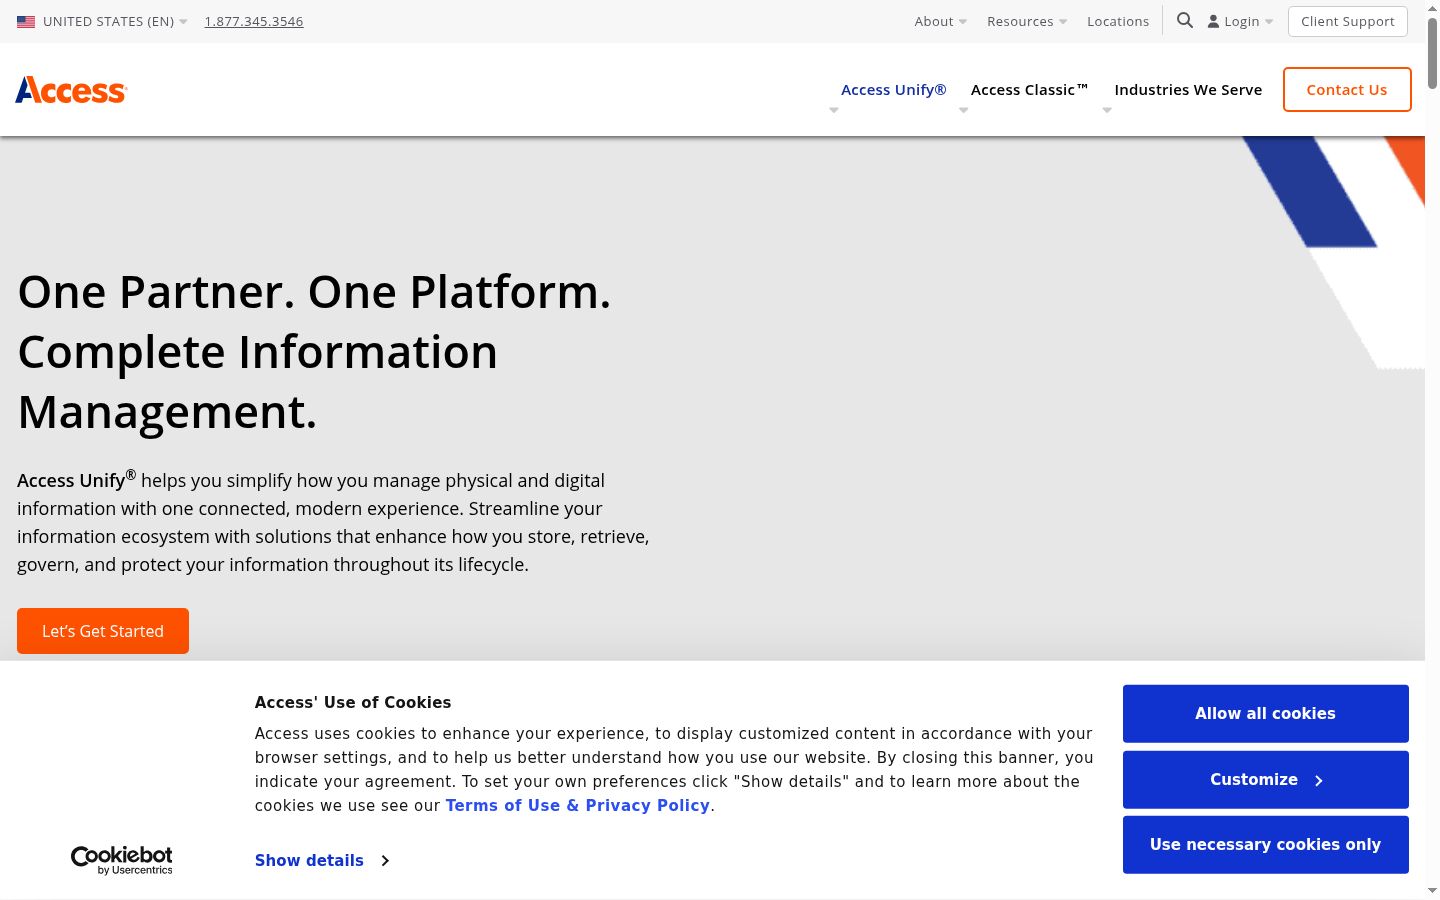The width and height of the screenshot is (1440, 900).
Task: Expand the Resources dropdown
Action: 1027,21
